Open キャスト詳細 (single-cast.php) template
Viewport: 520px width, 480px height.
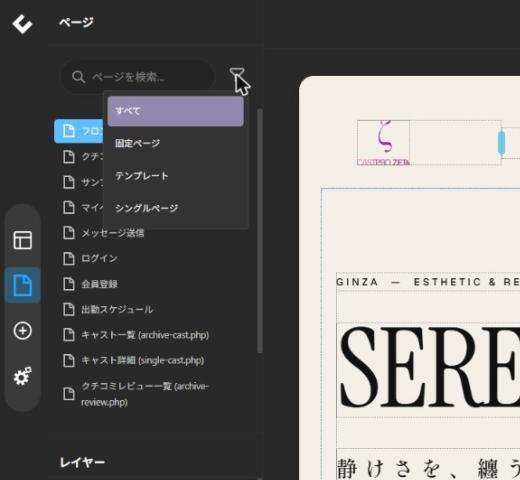(143, 360)
